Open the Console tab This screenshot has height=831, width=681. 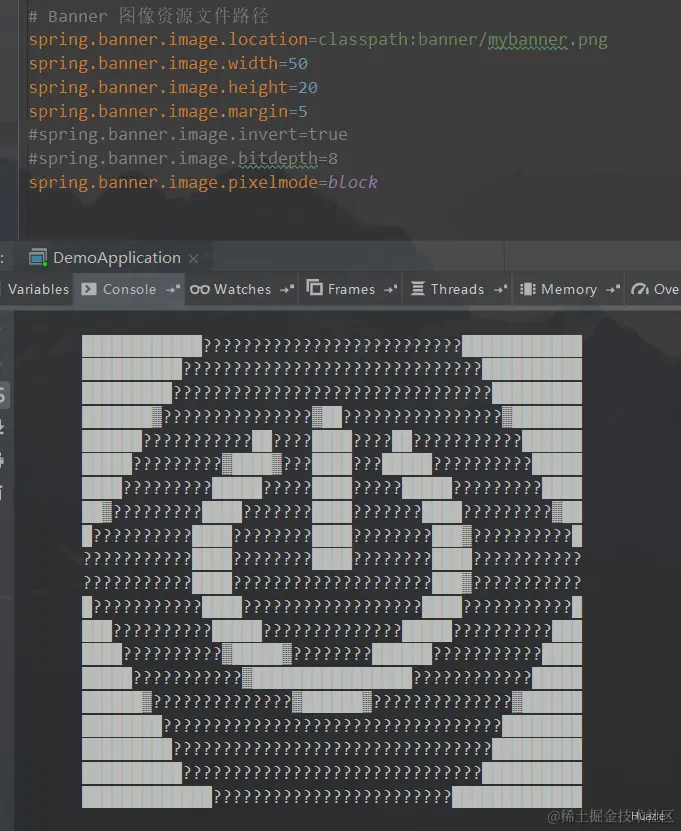pyautogui.click(x=129, y=289)
